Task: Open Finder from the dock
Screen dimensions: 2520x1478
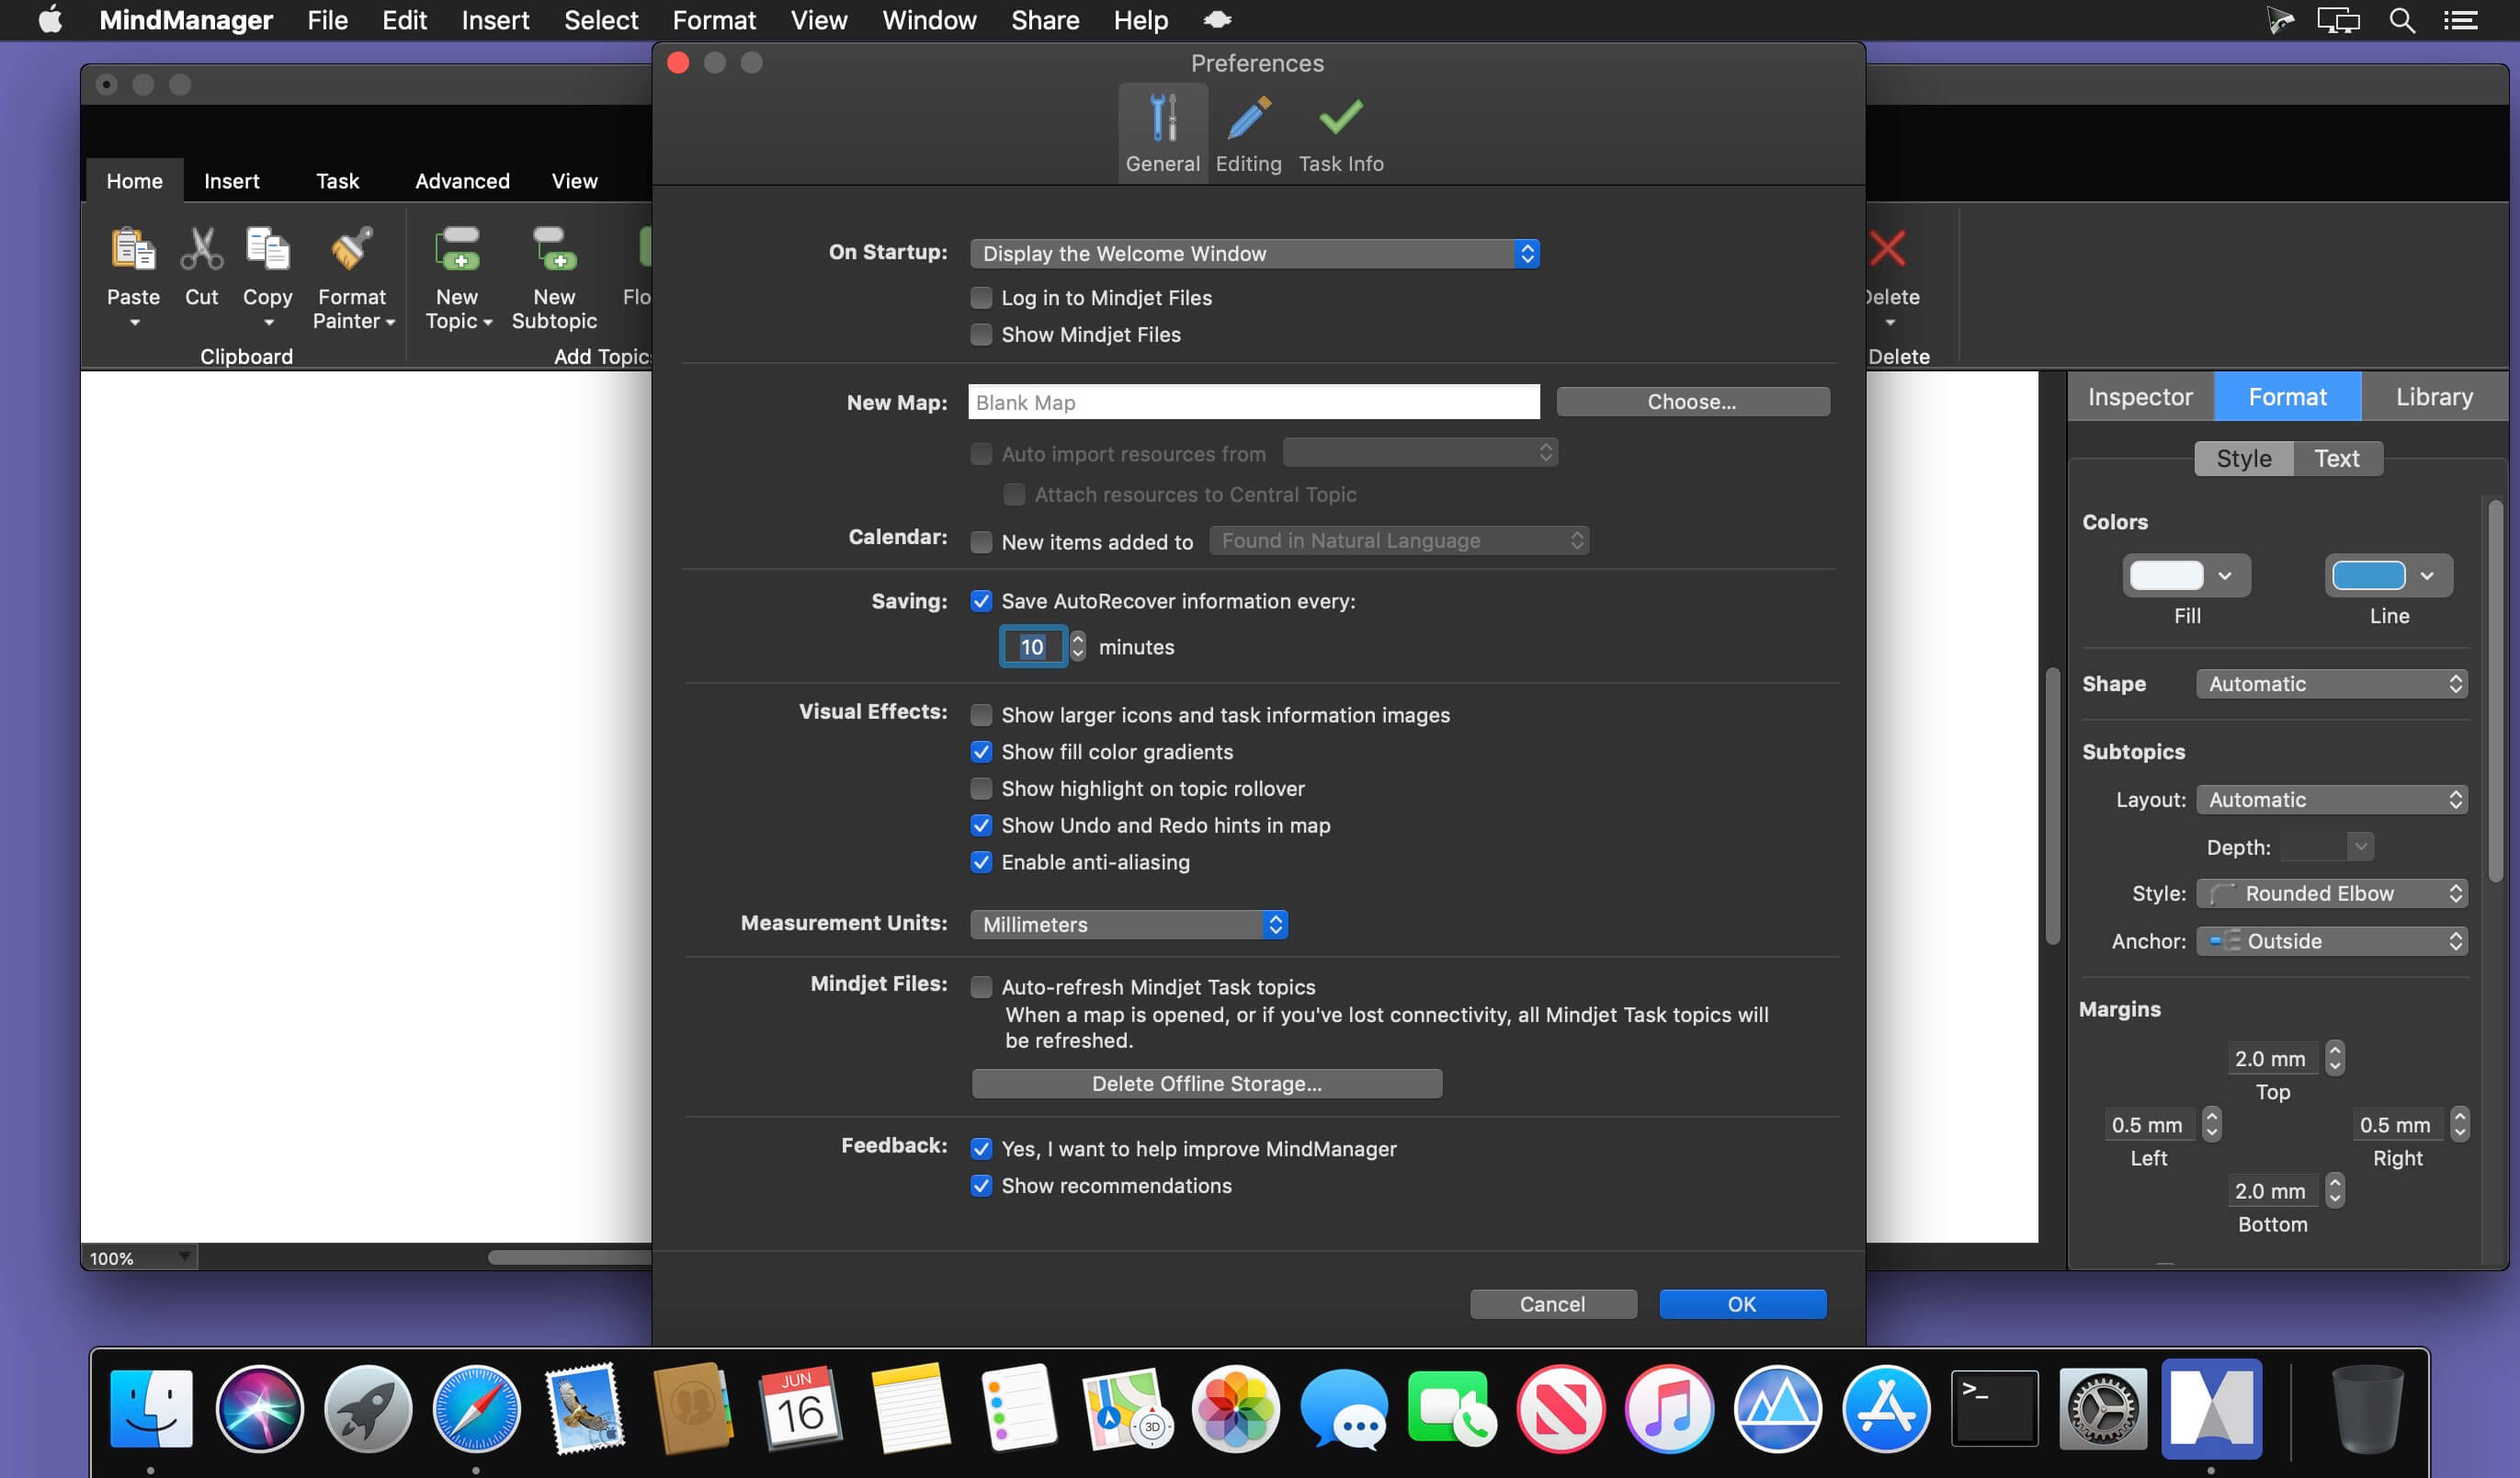Action: pos(151,1407)
